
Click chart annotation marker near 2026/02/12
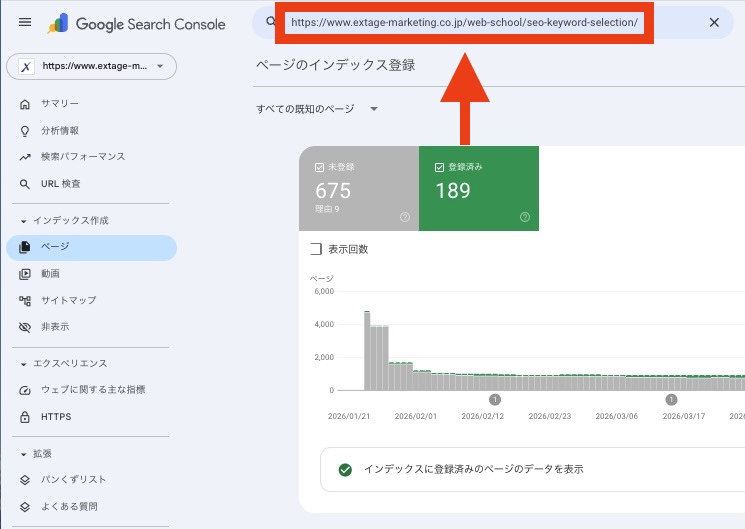click(495, 400)
